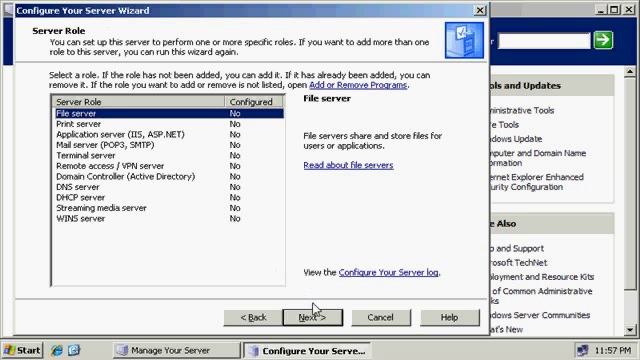The height and width of the screenshot is (360, 640).
Task: Close the Manage Your Server window
Action: coord(629,10)
